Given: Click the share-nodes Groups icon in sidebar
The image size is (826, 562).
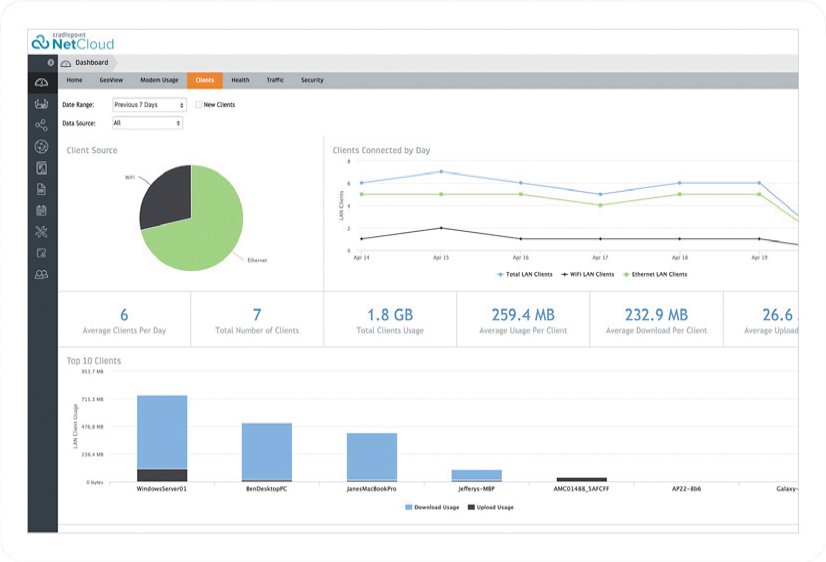Looking at the screenshot, I should click(x=41, y=125).
